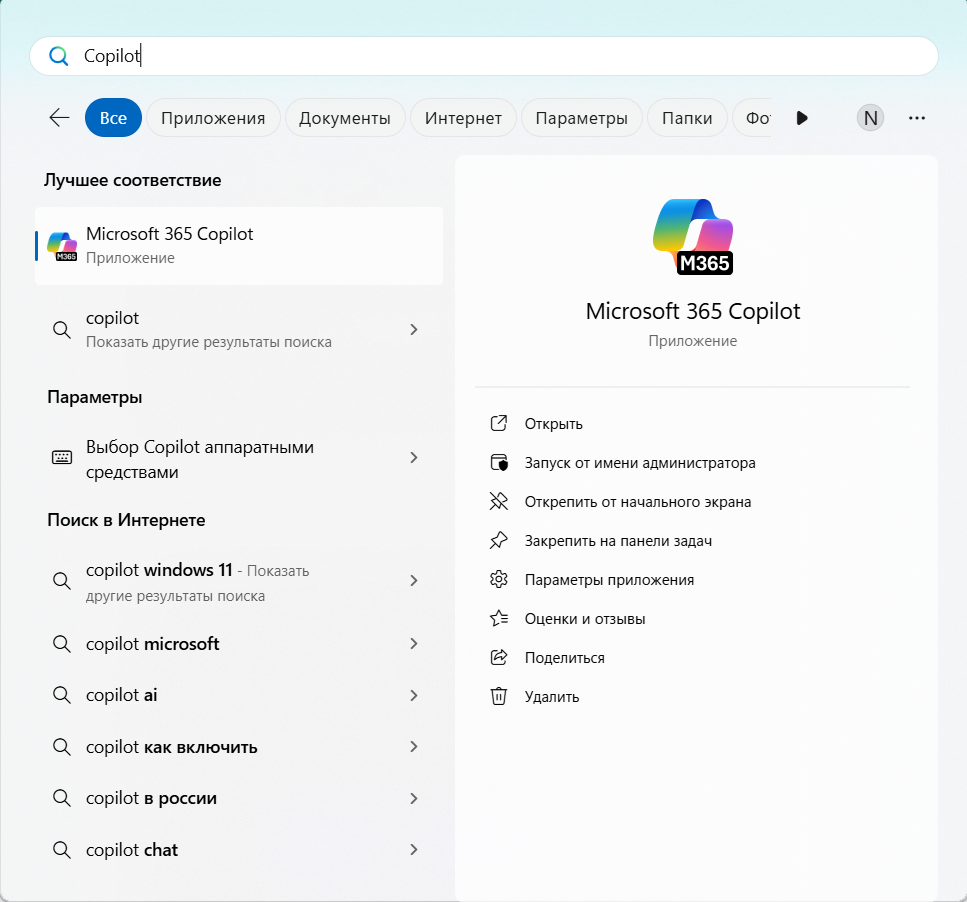This screenshot has height=902, width=967.
Task: Choose Открепить от начального экрана
Action: pyautogui.click(x=638, y=502)
